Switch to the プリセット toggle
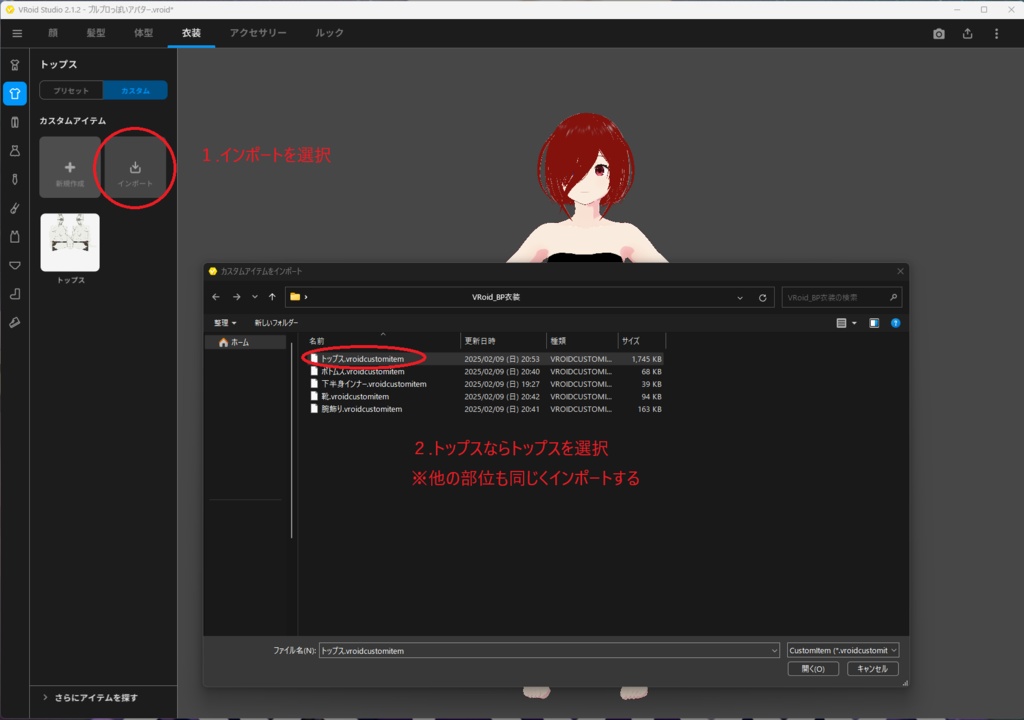The image size is (1024, 720). click(x=70, y=89)
